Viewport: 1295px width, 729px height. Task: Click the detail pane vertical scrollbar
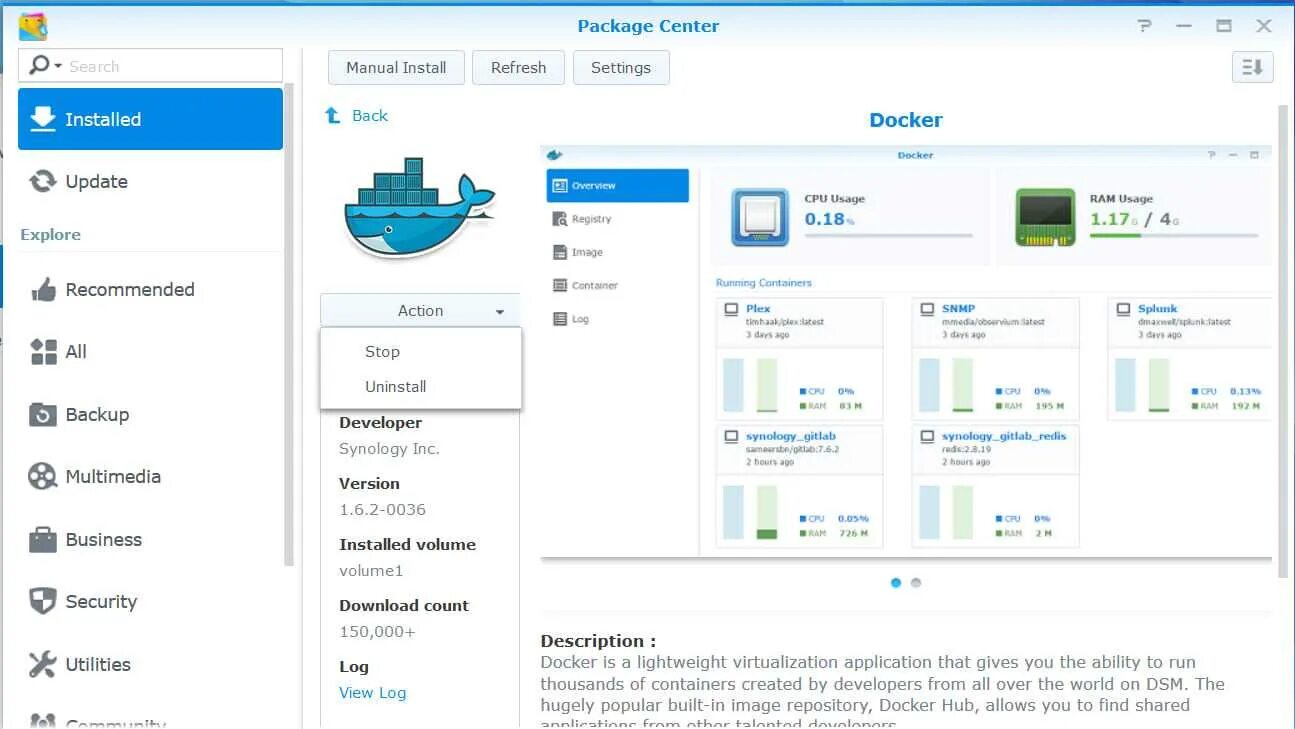tap(1284, 340)
